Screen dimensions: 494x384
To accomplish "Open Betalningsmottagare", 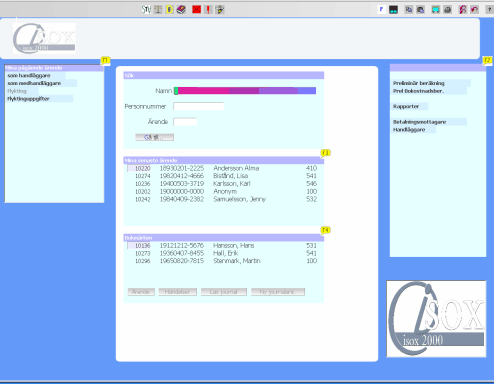I will tap(419, 122).
